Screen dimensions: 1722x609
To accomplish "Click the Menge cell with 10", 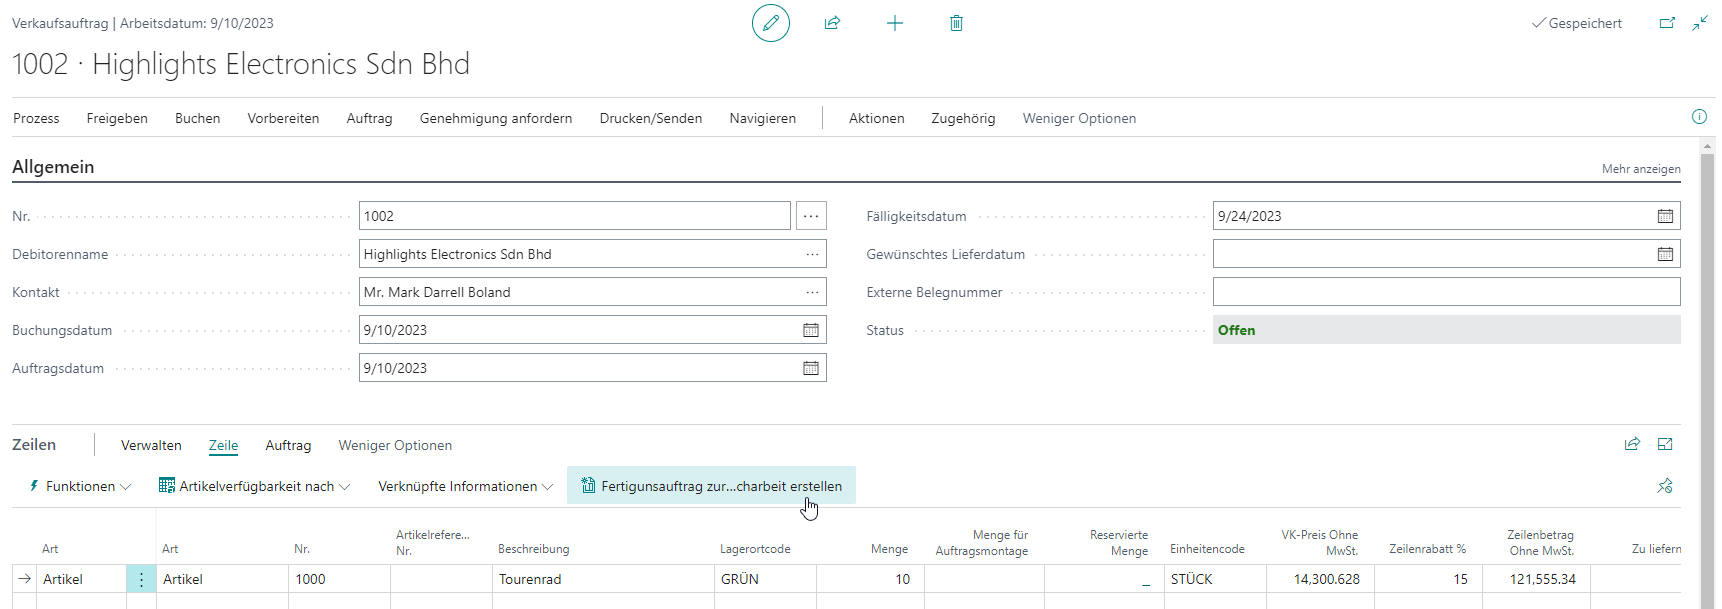I will pos(870,579).
